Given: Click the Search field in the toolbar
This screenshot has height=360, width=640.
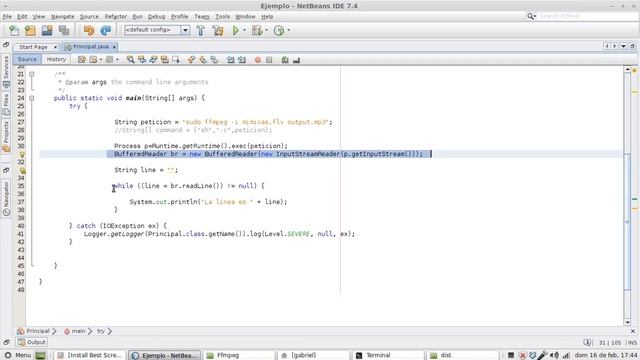Looking at the screenshot, I should (587, 16).
